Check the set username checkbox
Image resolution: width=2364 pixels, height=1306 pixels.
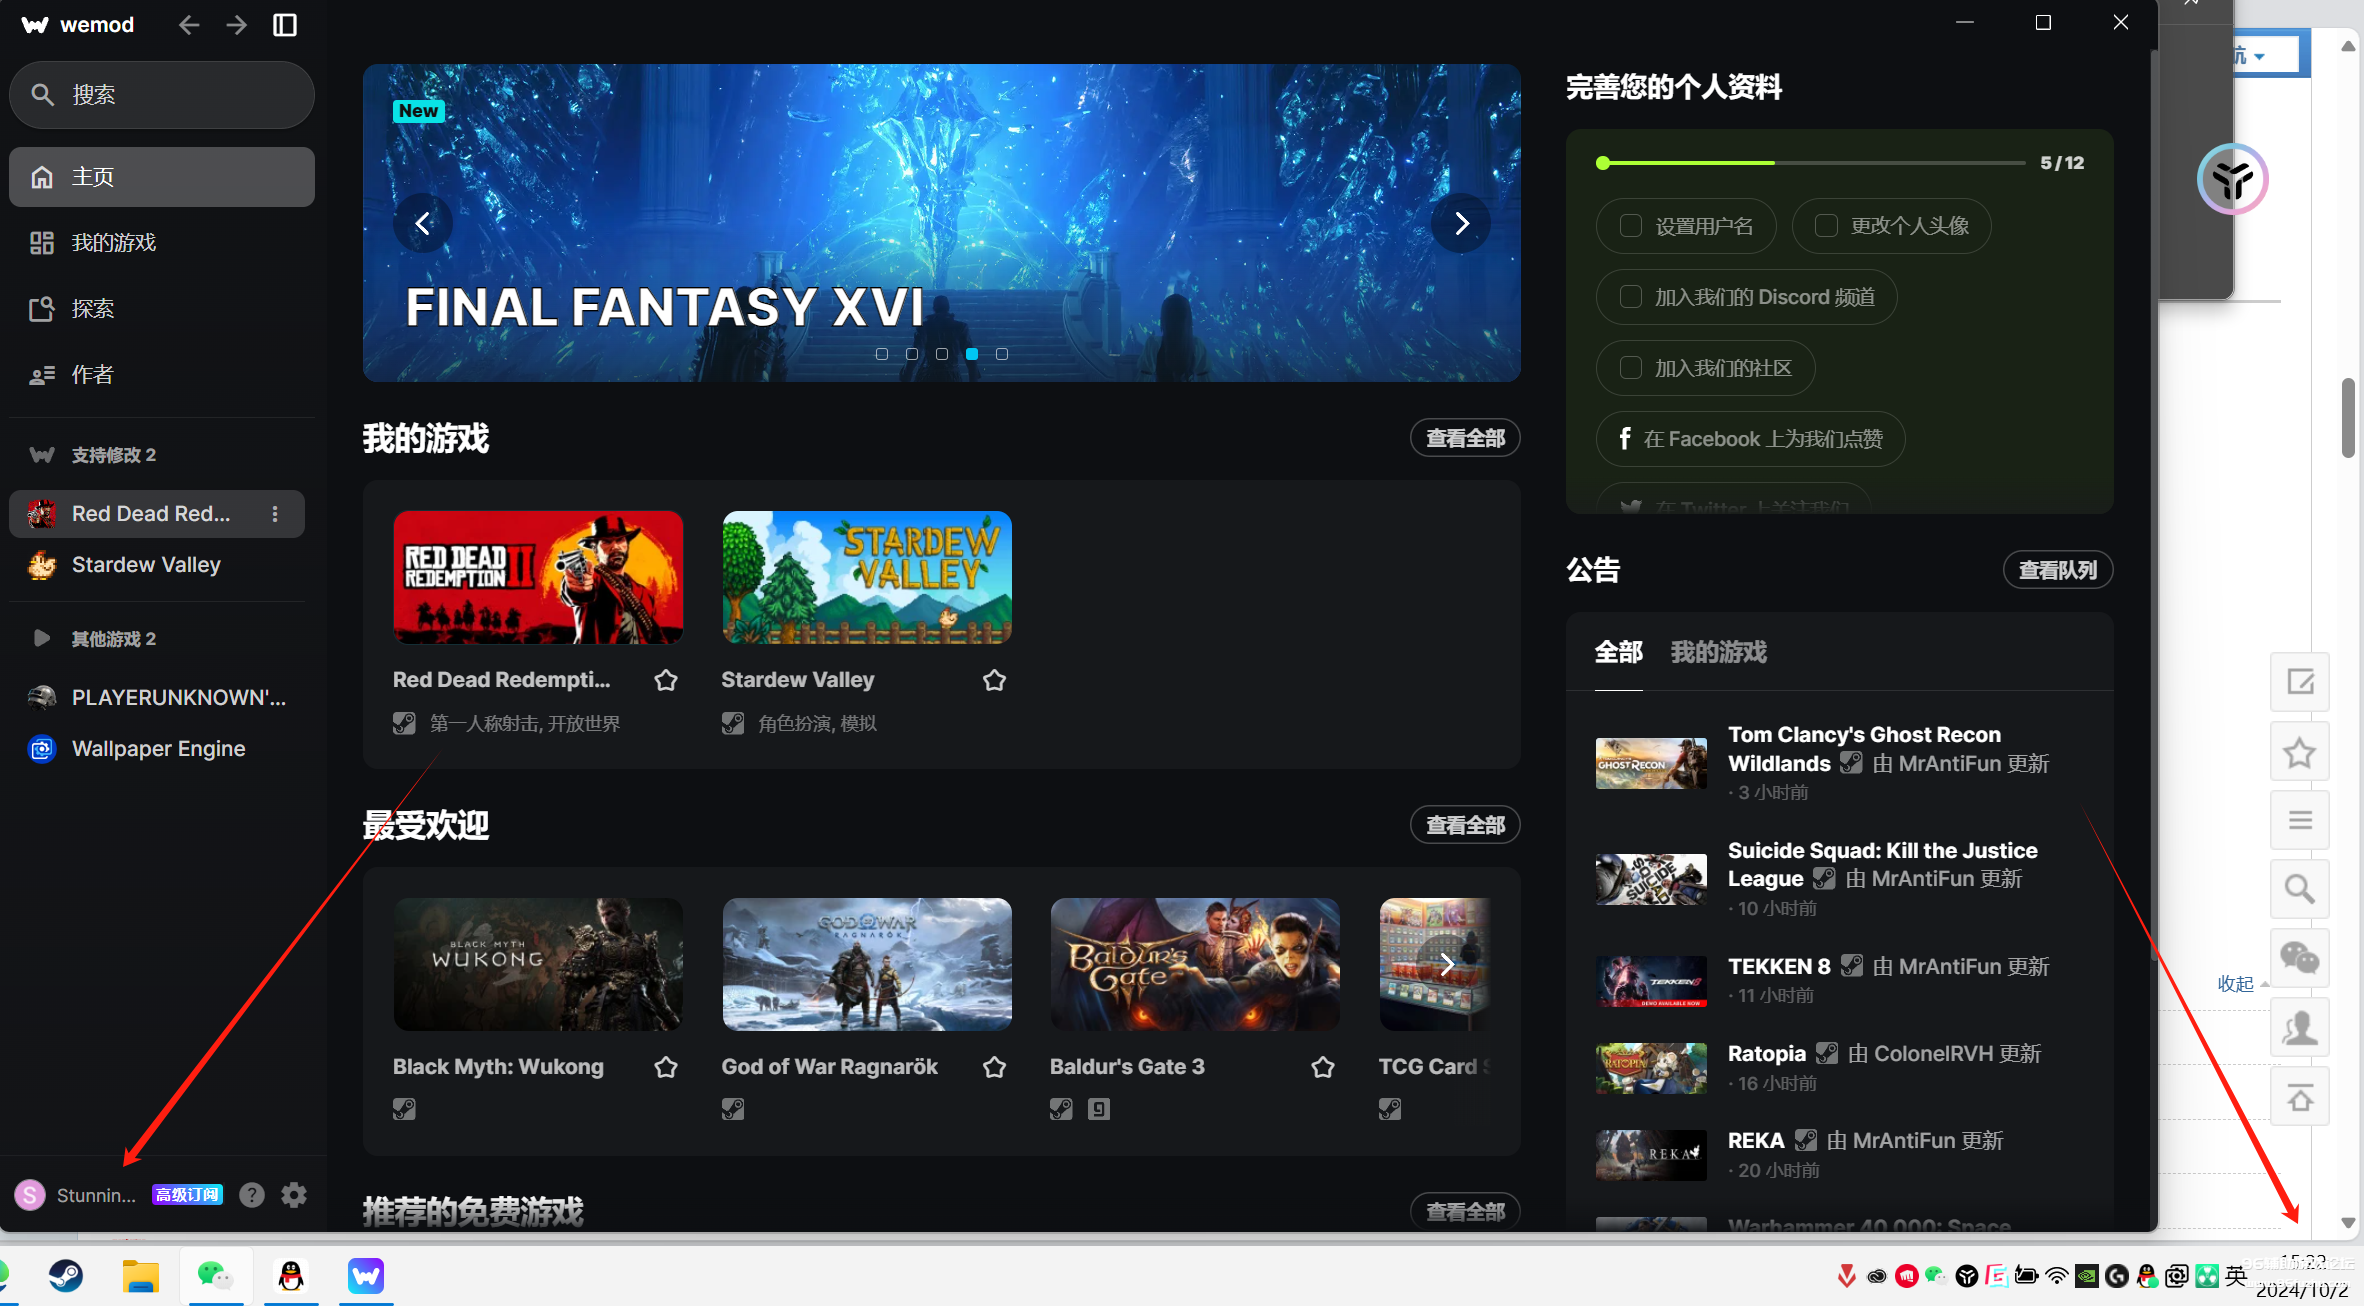1631,226
